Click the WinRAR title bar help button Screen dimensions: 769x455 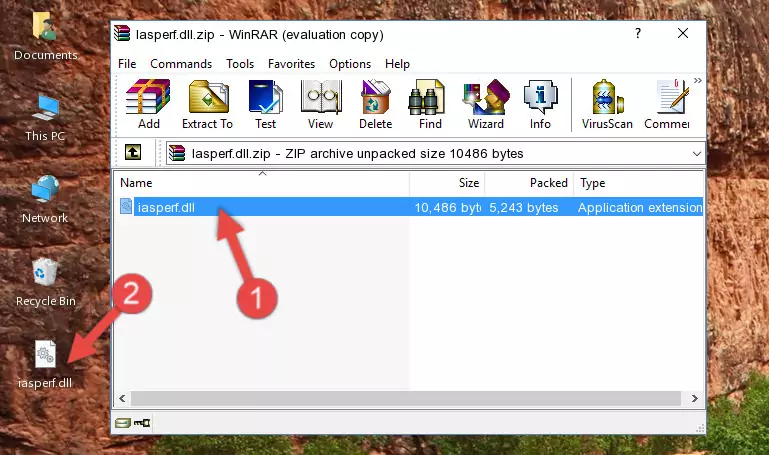(x=638, y=33)
